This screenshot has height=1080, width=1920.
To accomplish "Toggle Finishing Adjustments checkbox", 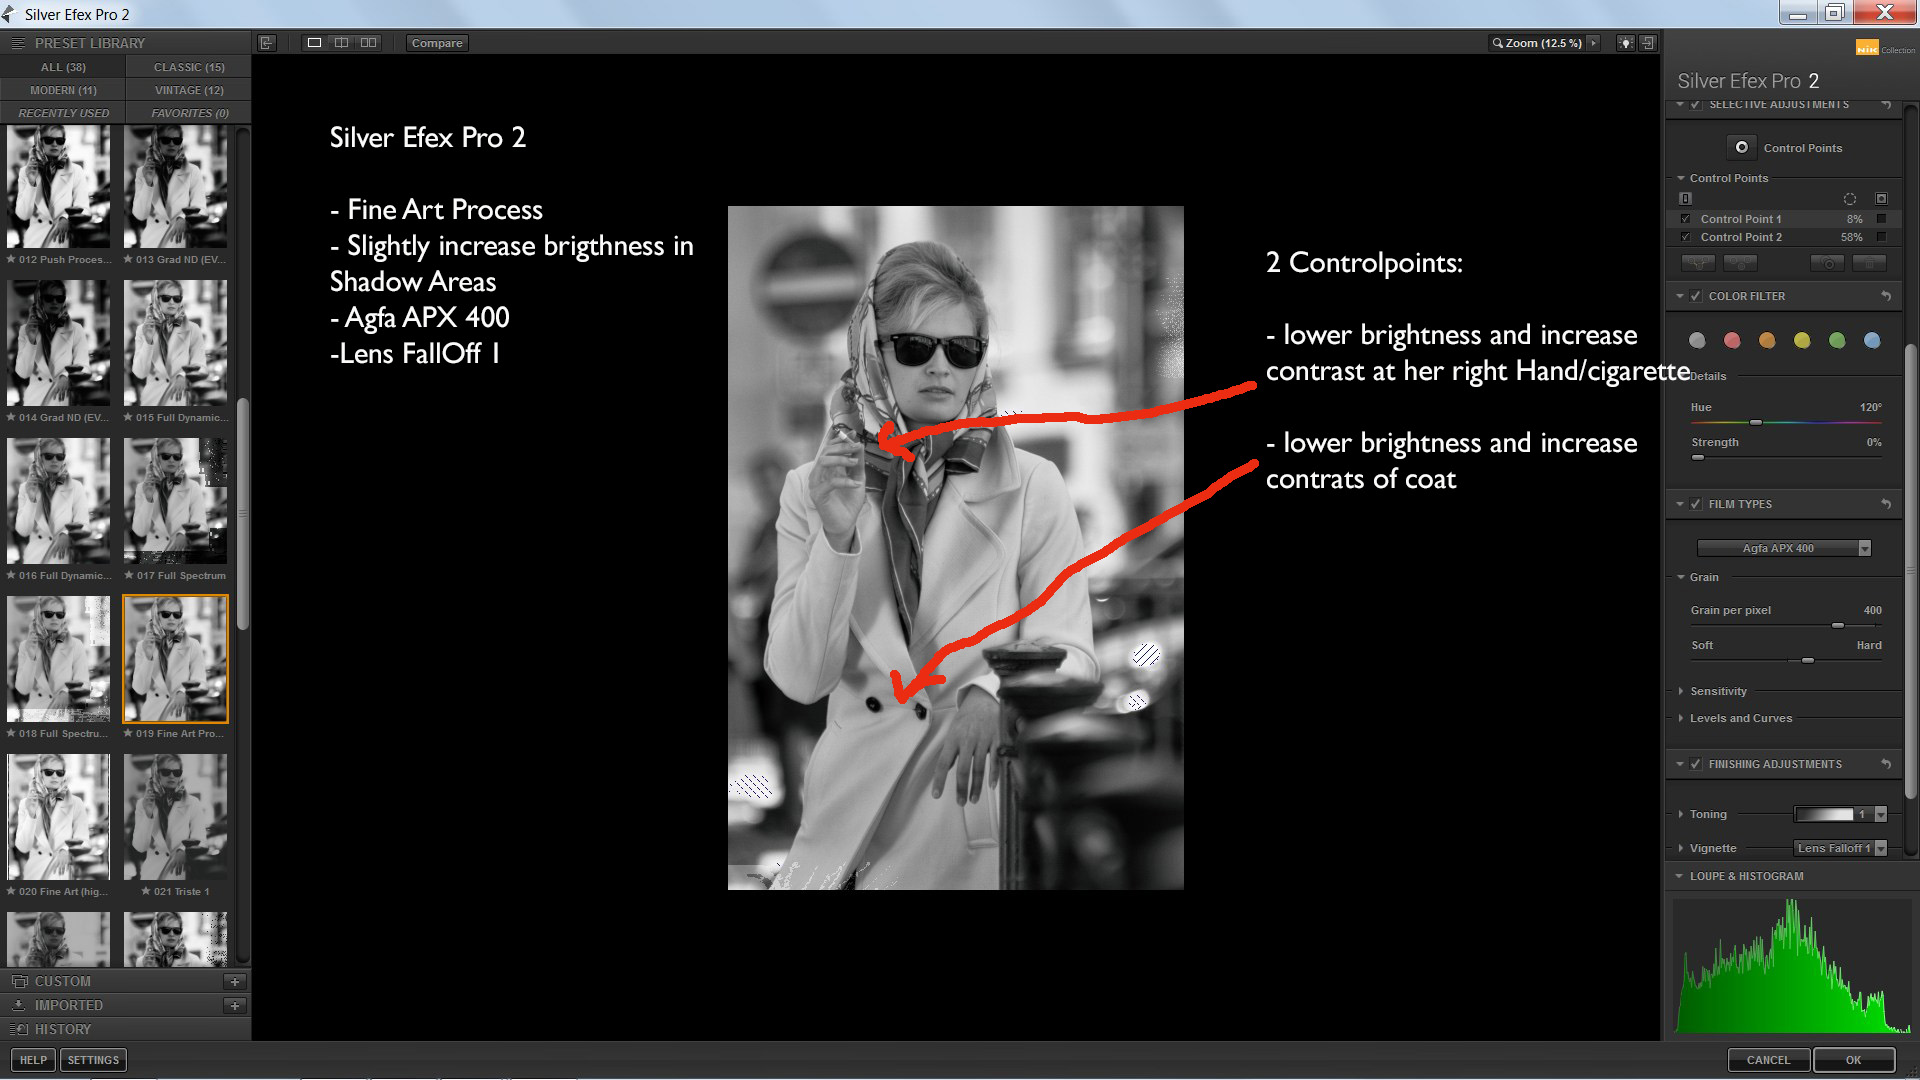I will click(1696, 764).
